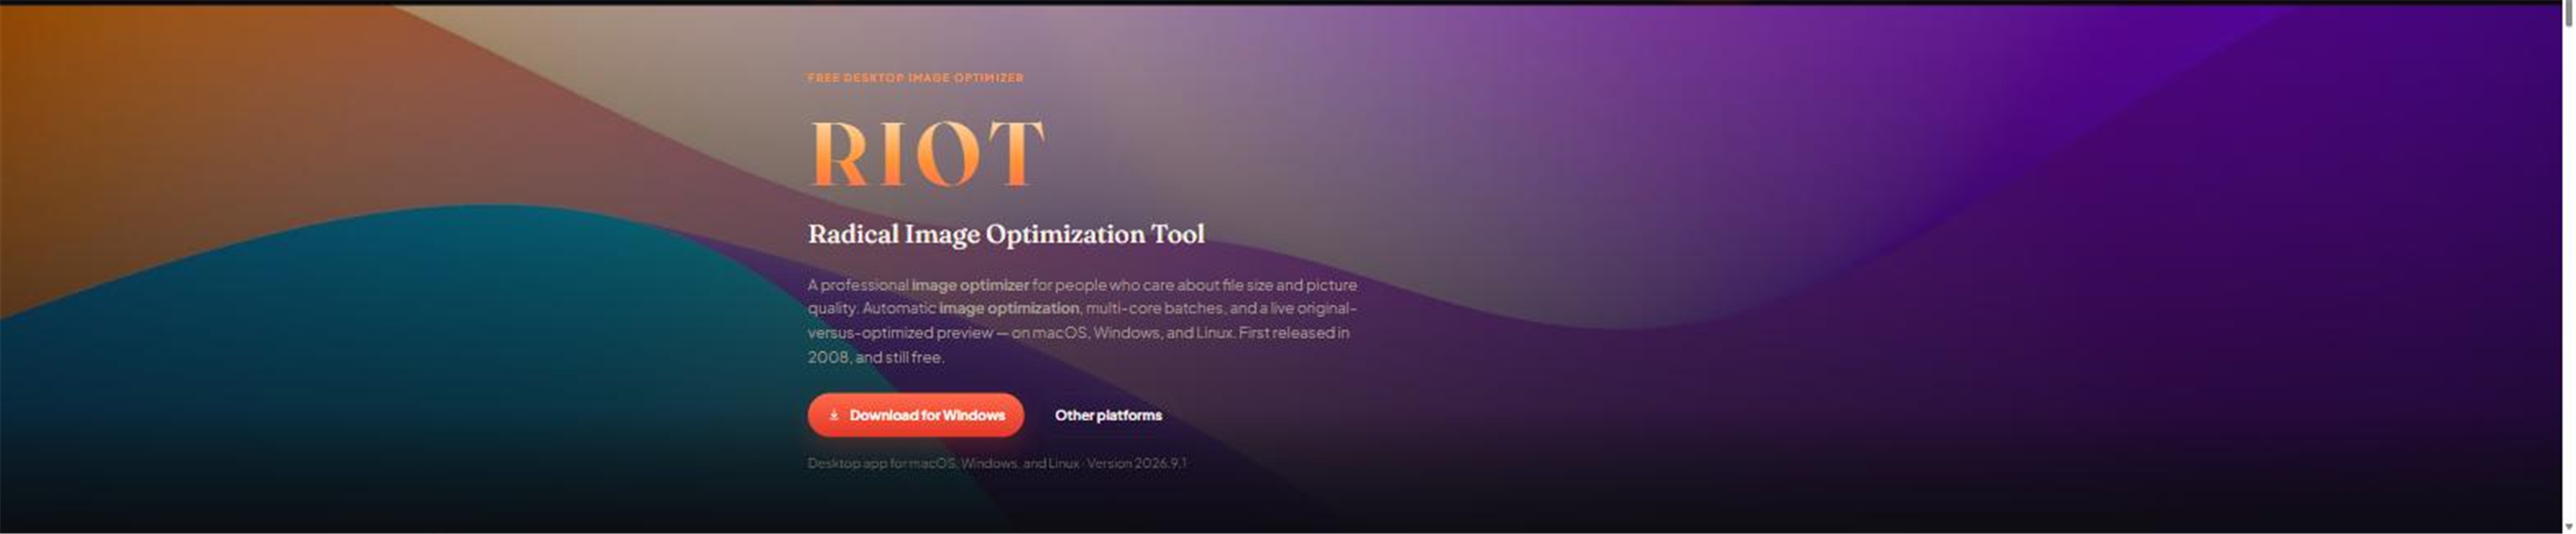Click the Radical Image Optimization Tool heading
Image resolution: width=2576 pixels, height=534 pixels.
coord(1006,234)
